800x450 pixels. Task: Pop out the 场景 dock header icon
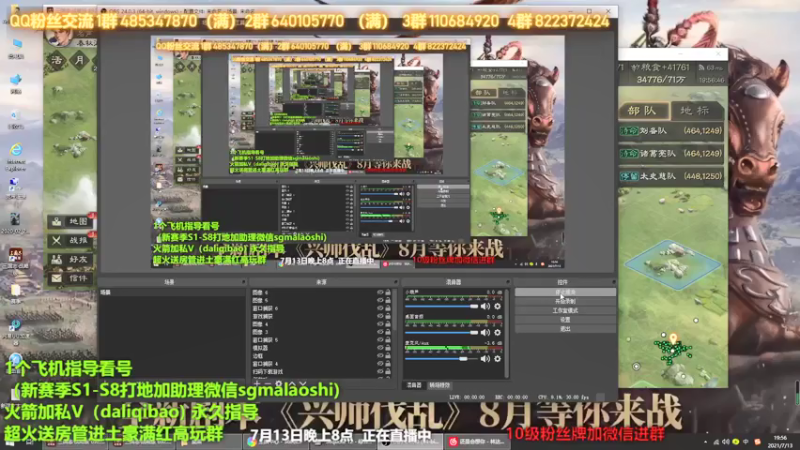coord(243,282)
